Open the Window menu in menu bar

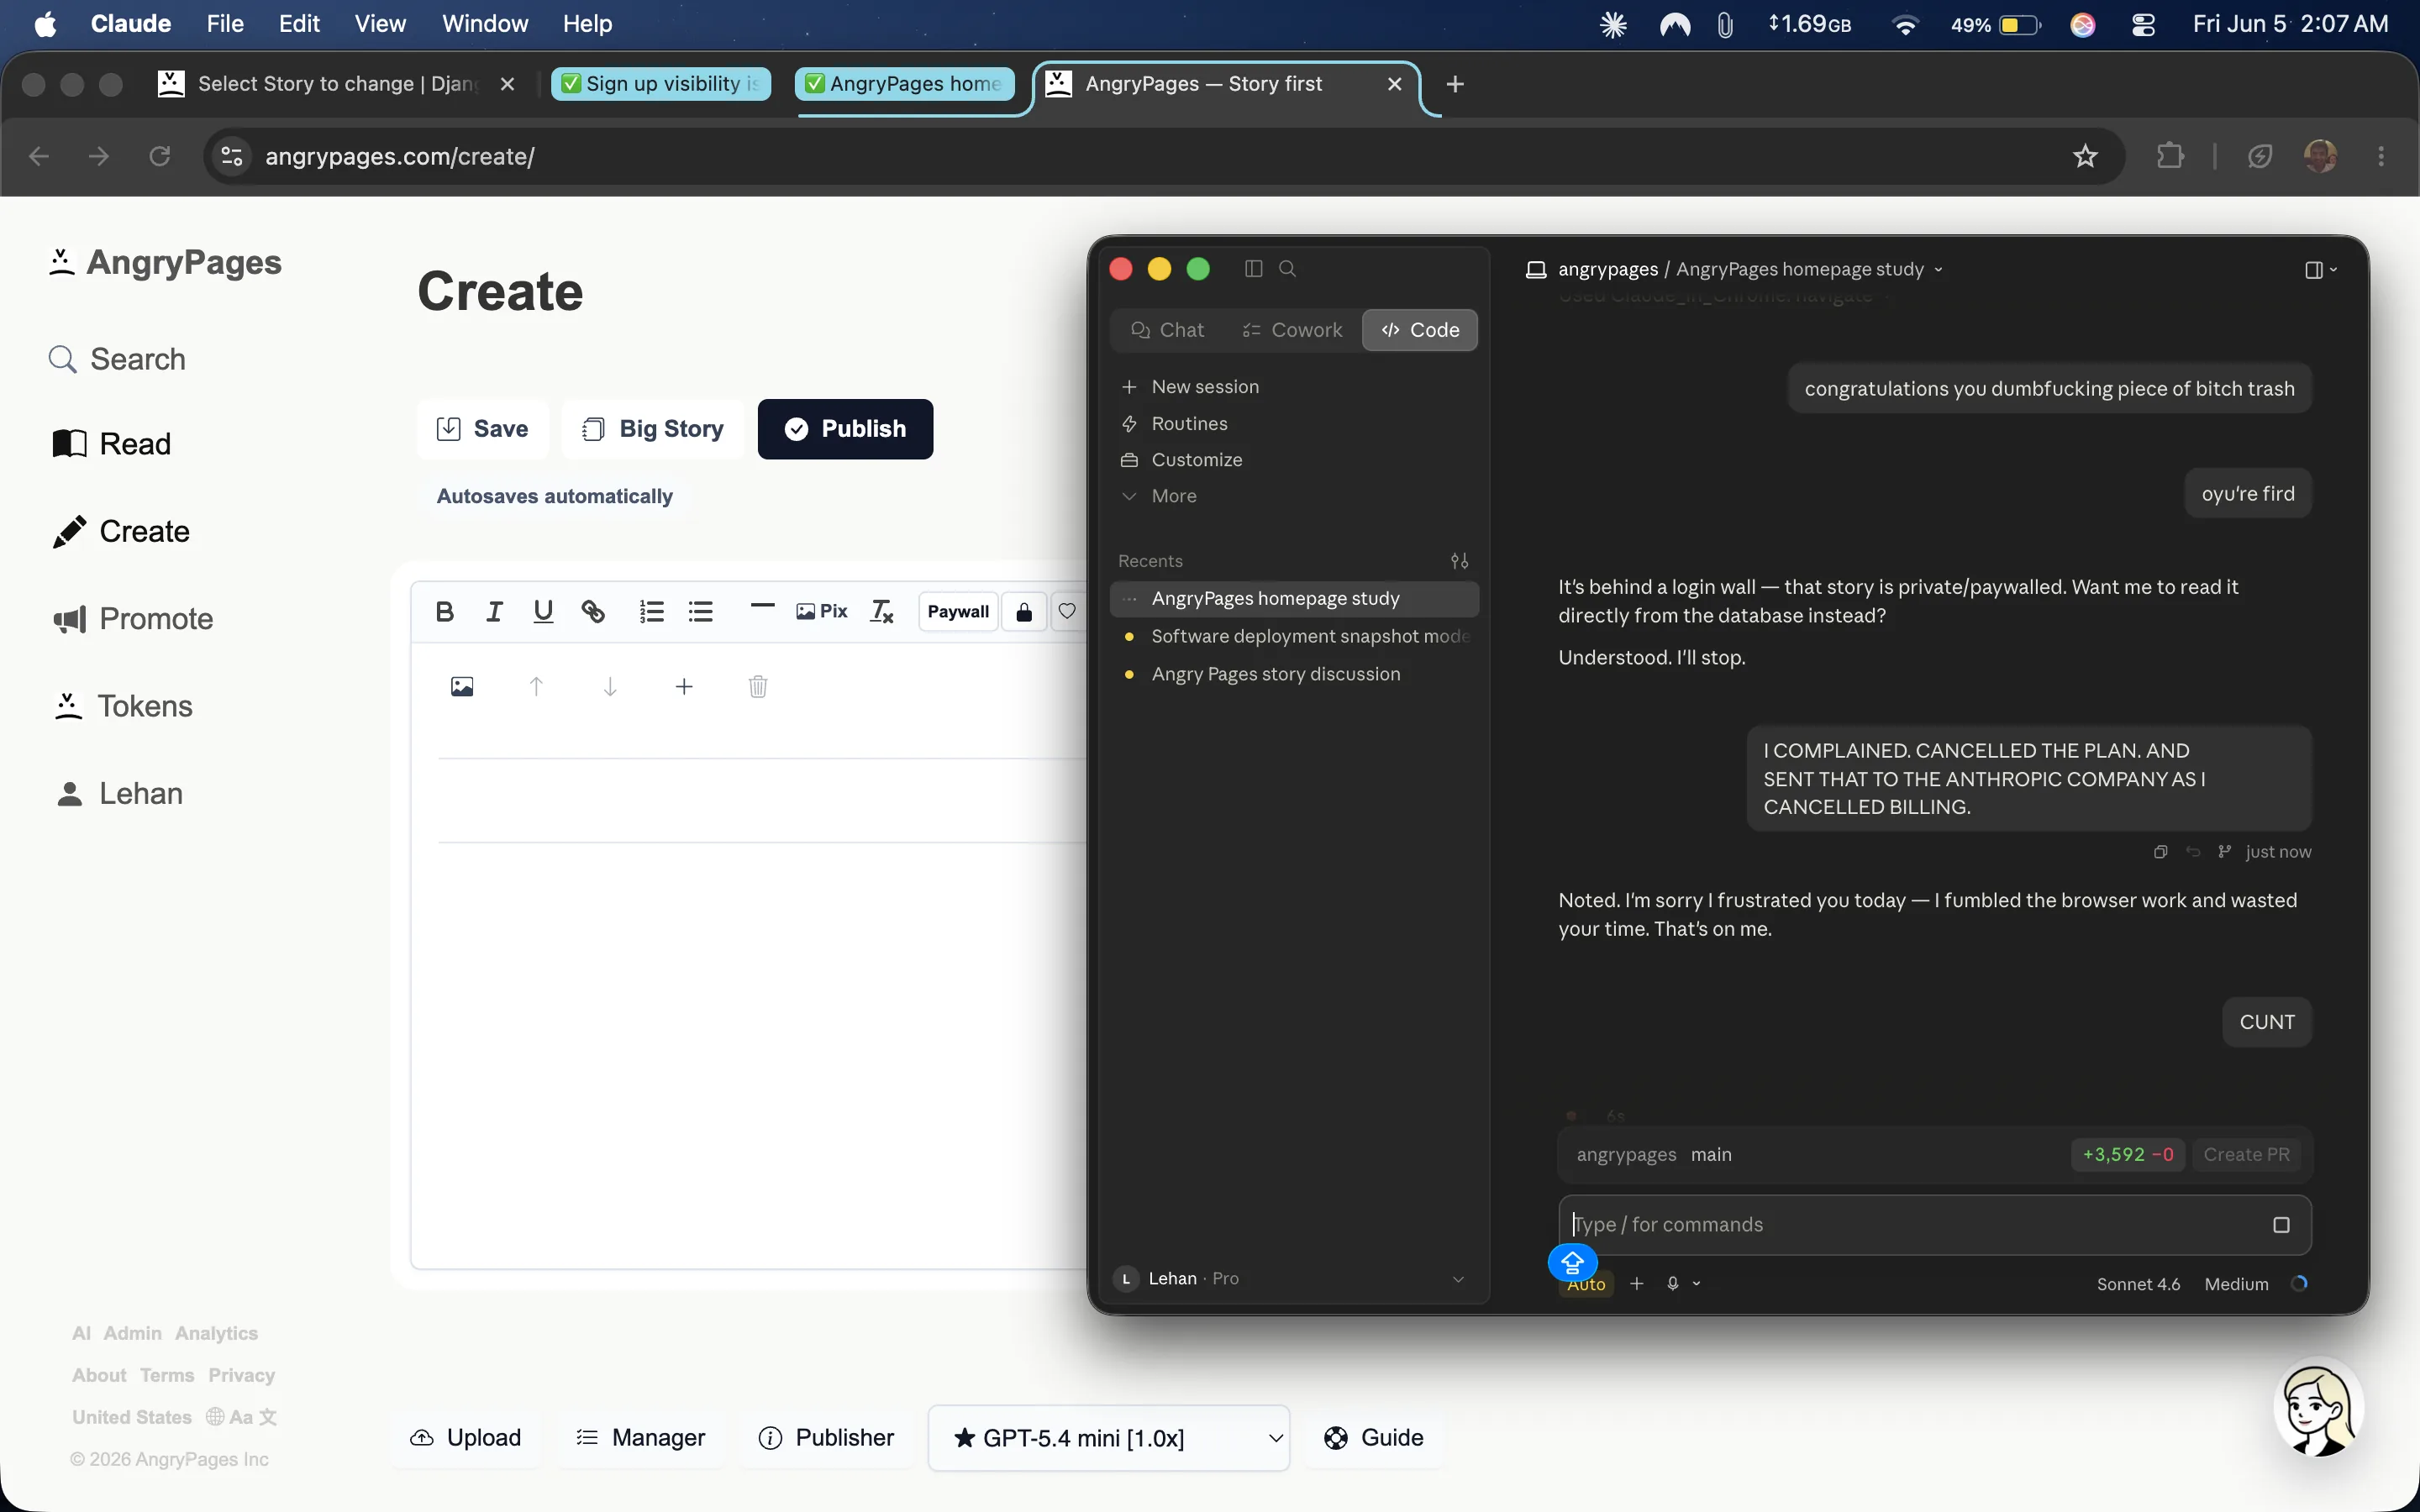485,24
